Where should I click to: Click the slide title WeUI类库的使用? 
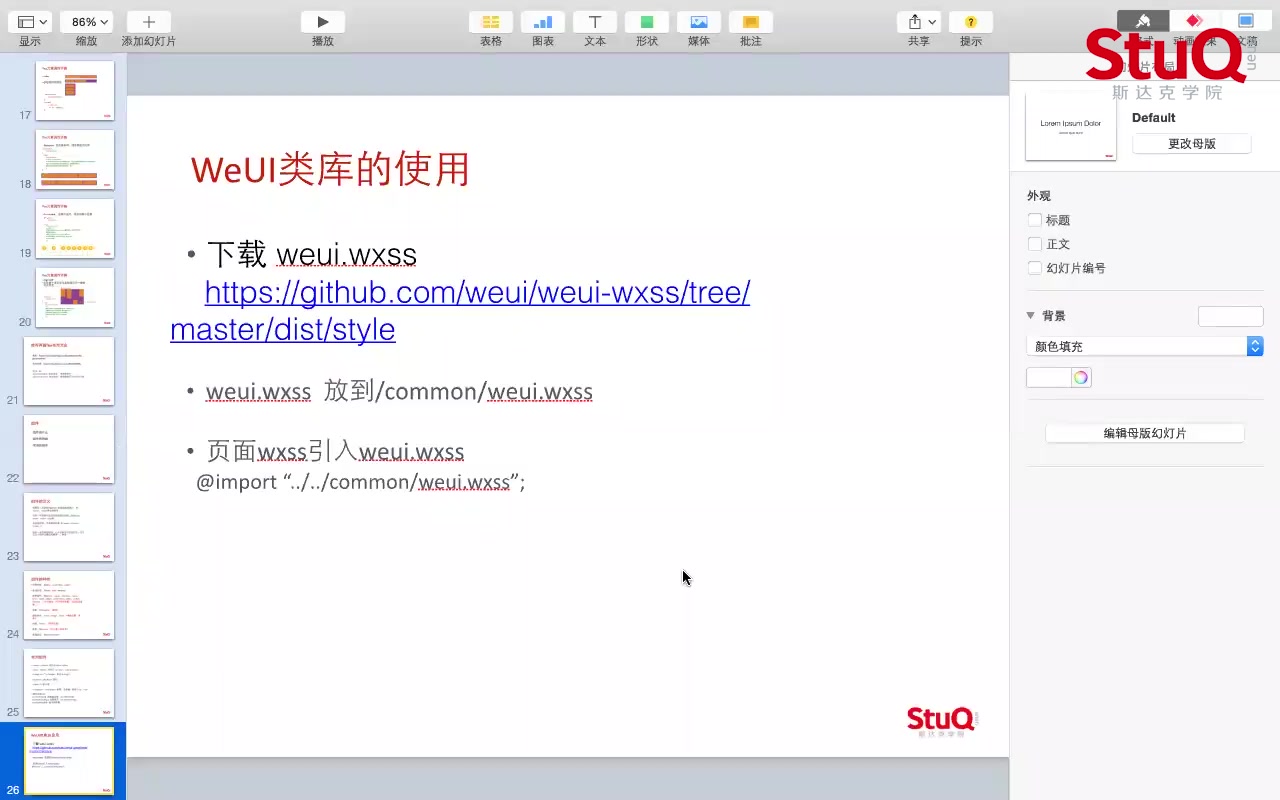(330, 169)
